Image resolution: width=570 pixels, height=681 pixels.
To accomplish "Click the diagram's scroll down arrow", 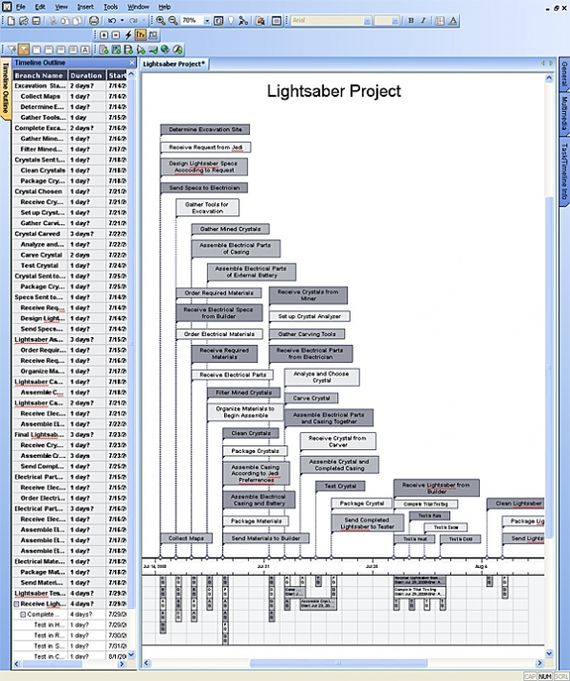I will point(549,653).
